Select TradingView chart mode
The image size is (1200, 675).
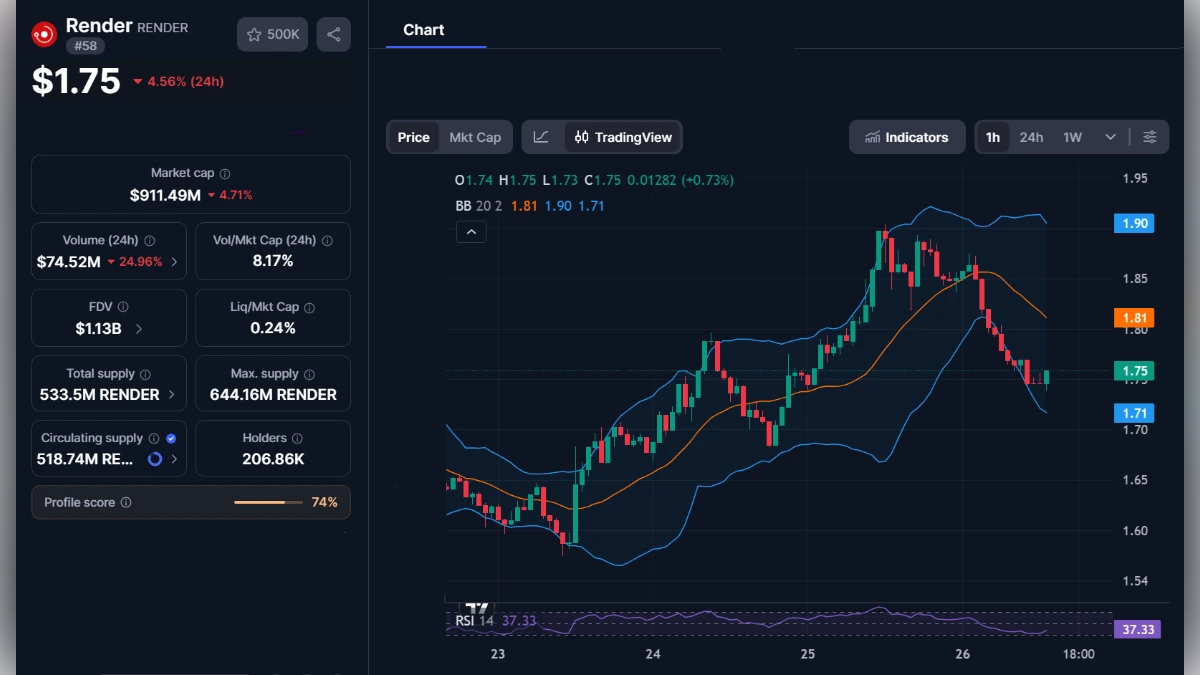point(623,137)
